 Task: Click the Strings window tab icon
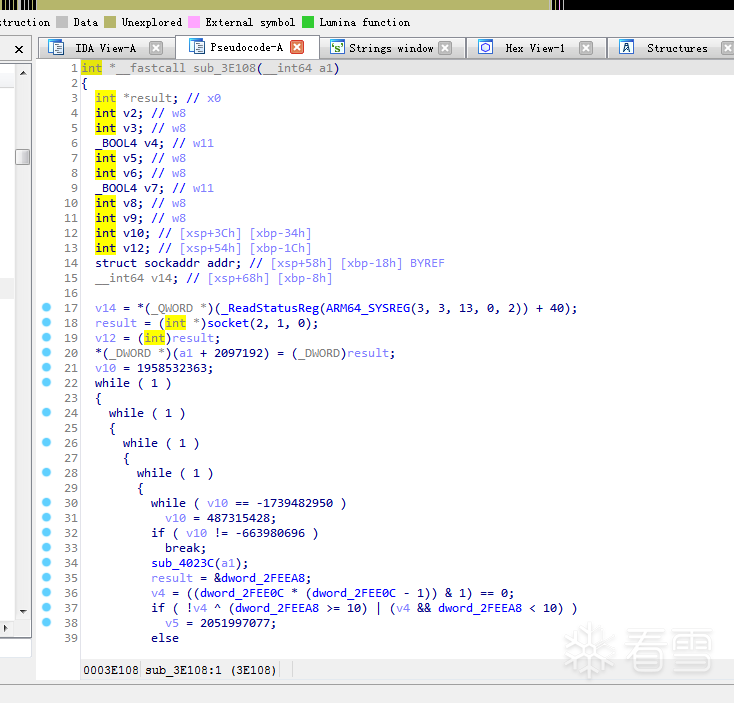click(x=337, y=47)
